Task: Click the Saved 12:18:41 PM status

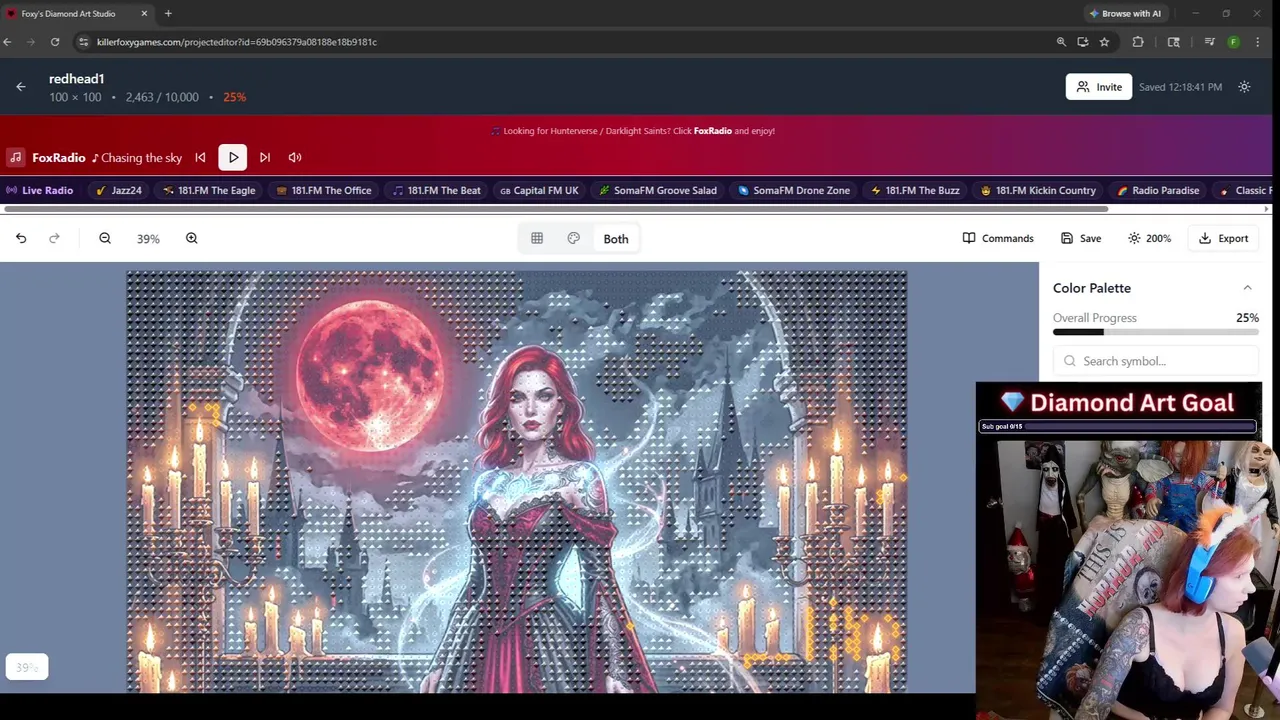Action: 1180,87
